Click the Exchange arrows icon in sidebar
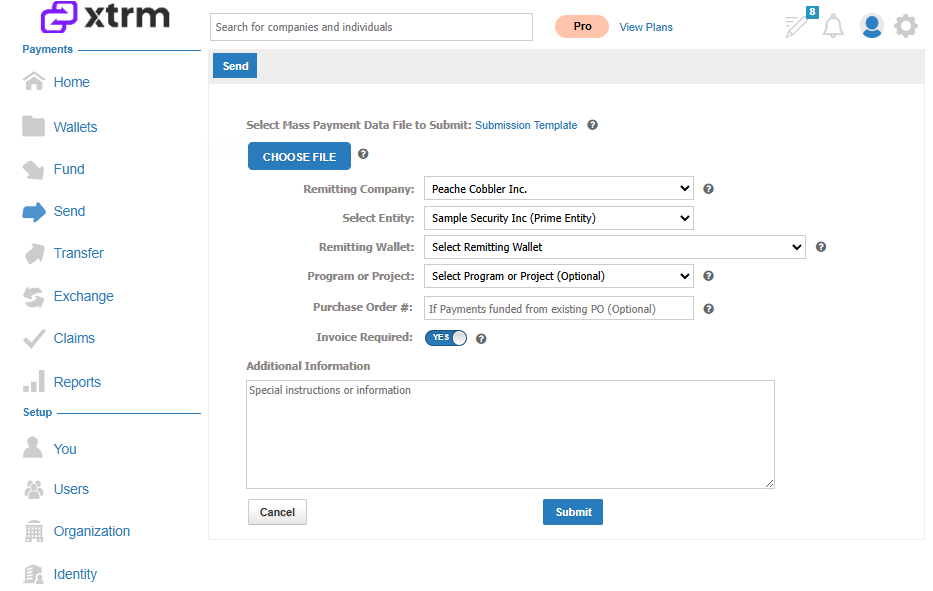The image size is (933, 591). (34, 296)
